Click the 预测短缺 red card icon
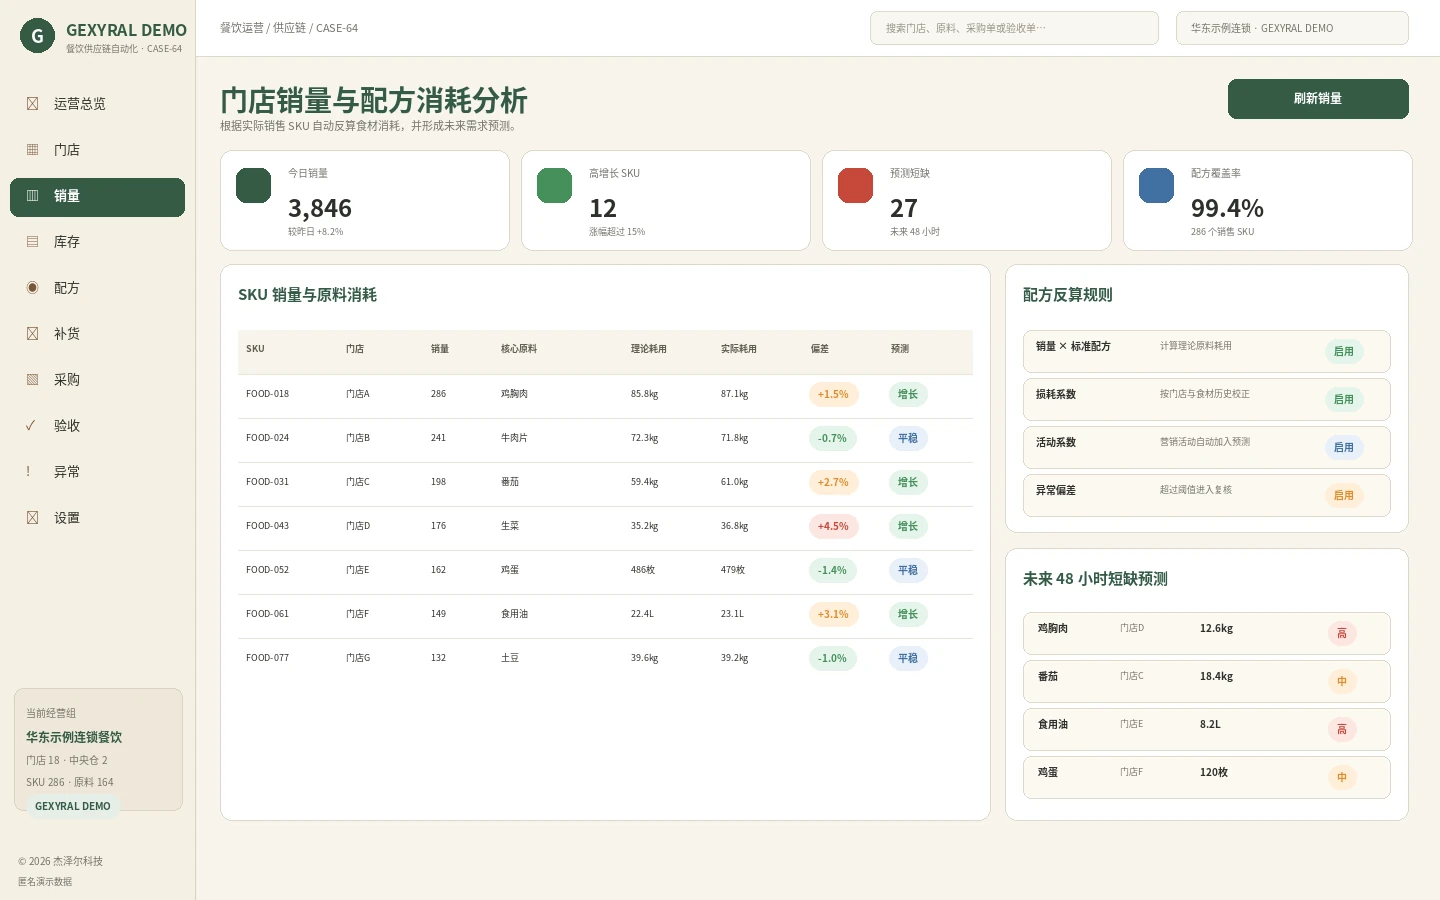The height and width of the screenshot is (900, 1440). pyautogui.click(x=856, y=186)
